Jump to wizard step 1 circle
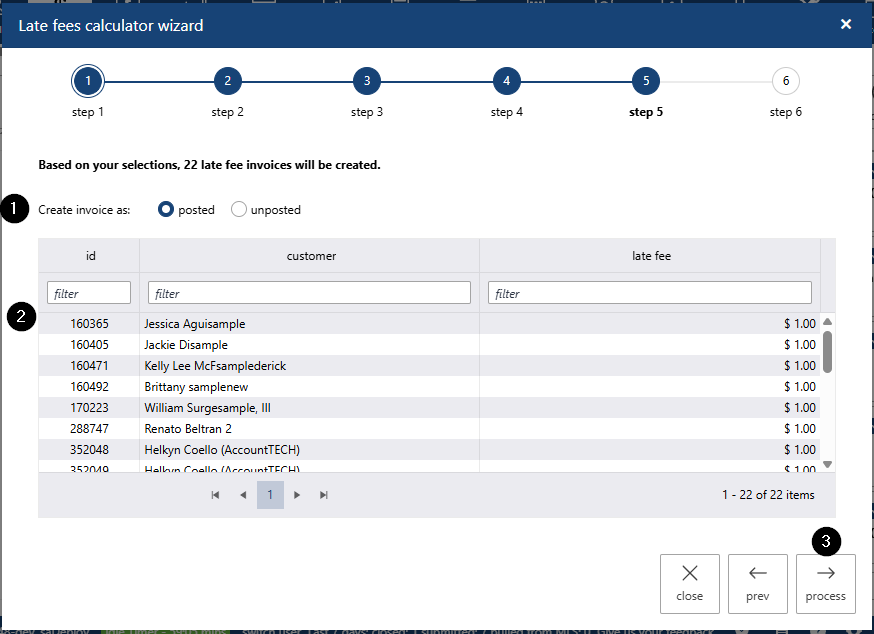The image size is (874, 634). coord(88,81)
